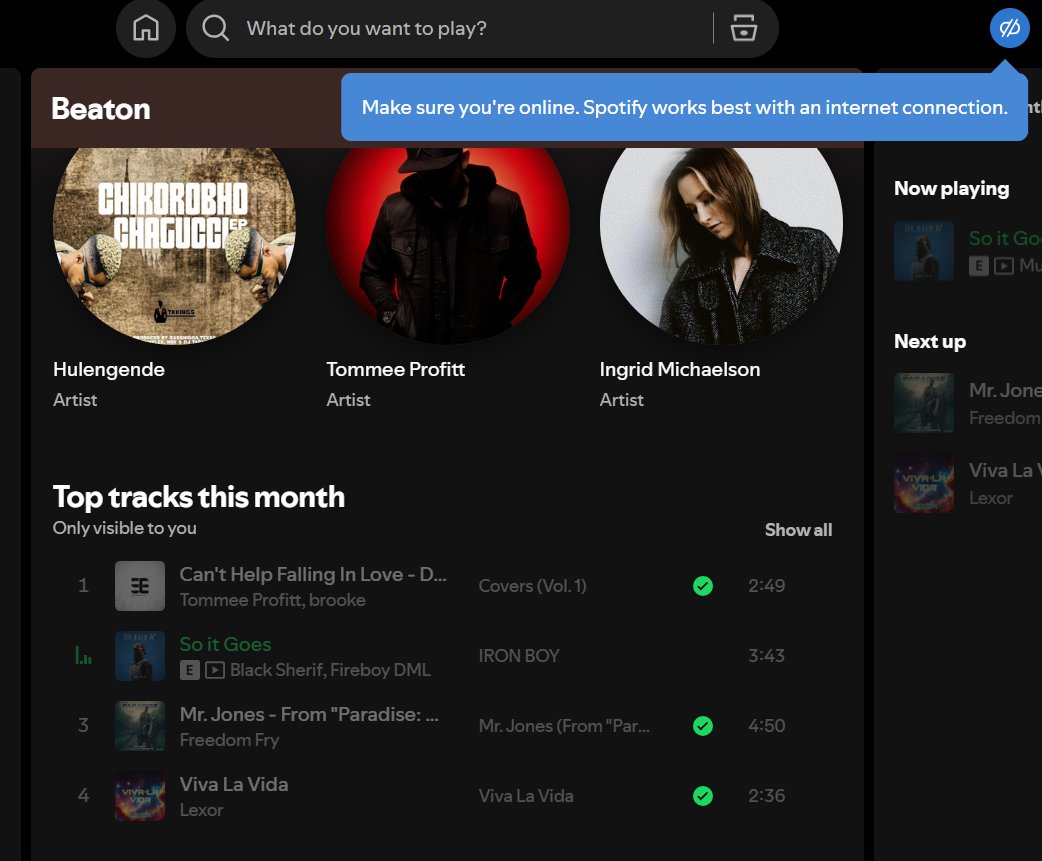Image resolution: width=1042 pixels, height=861 pixels.
Task: Select the "Viva La Vida" track title in list
Action: pos(234,785)
